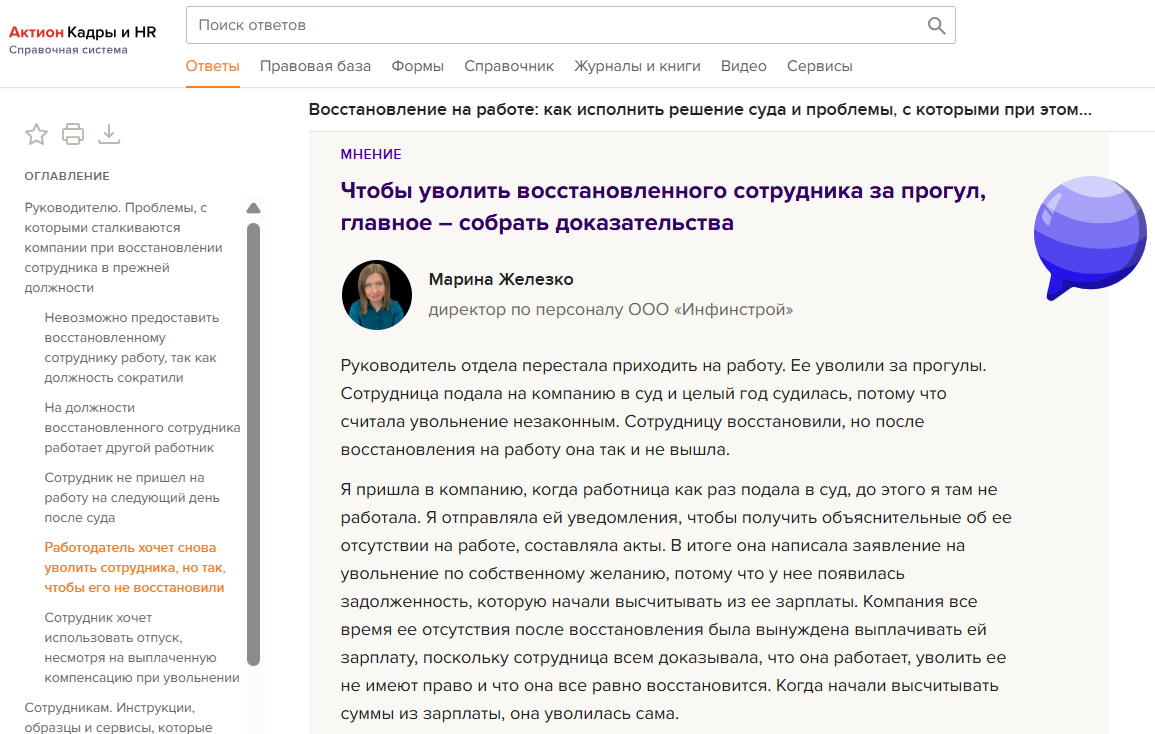Image resolution: width=1155 pixels, height=734 pixels.
Task: Click Марина Железко author photo
Action: (377, 295)
